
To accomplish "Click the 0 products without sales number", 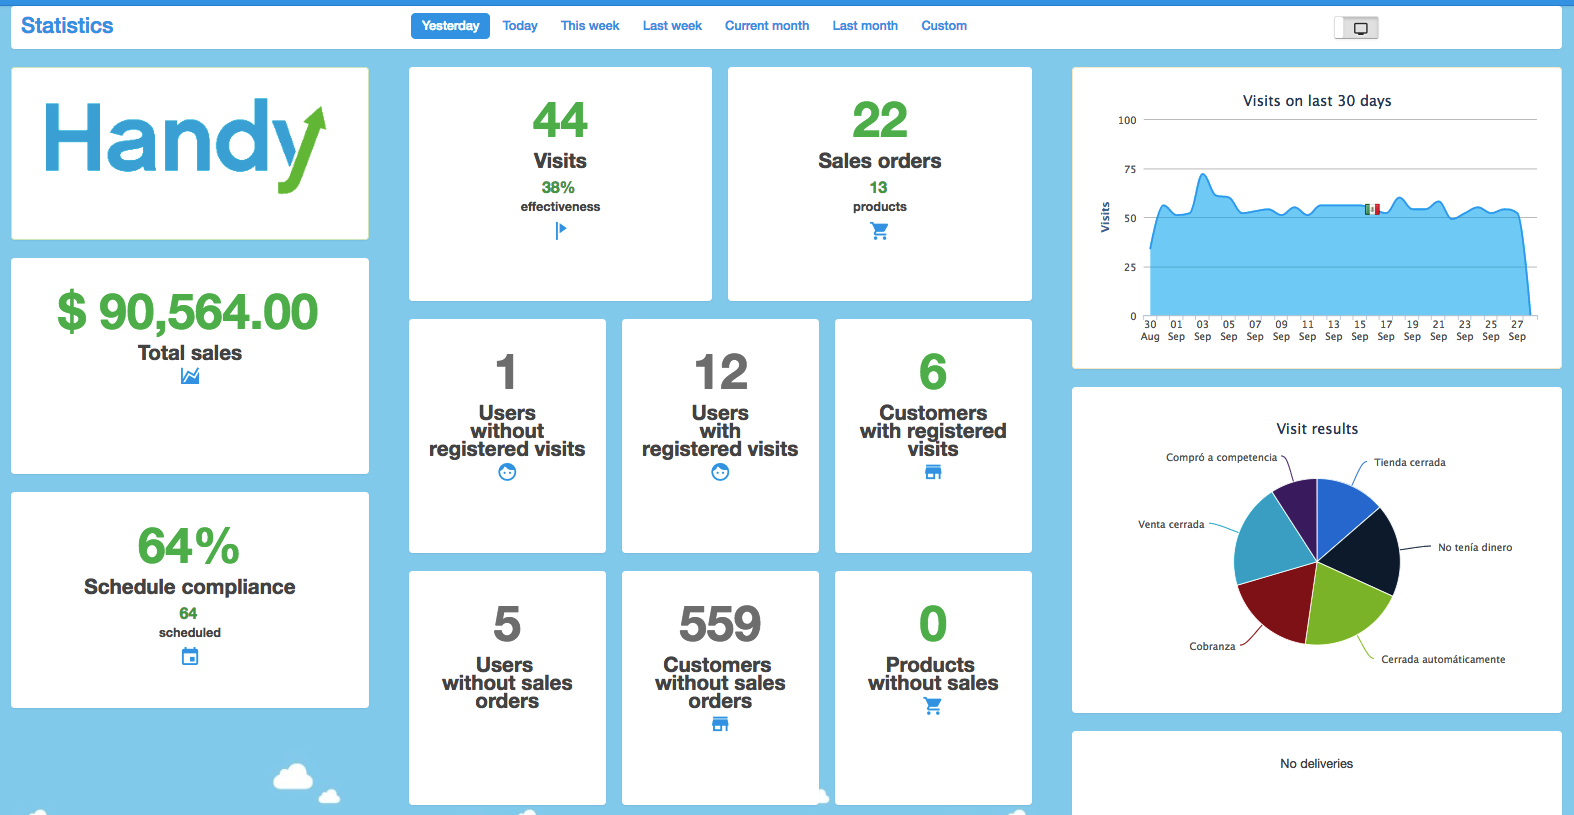I will (933, 624).
